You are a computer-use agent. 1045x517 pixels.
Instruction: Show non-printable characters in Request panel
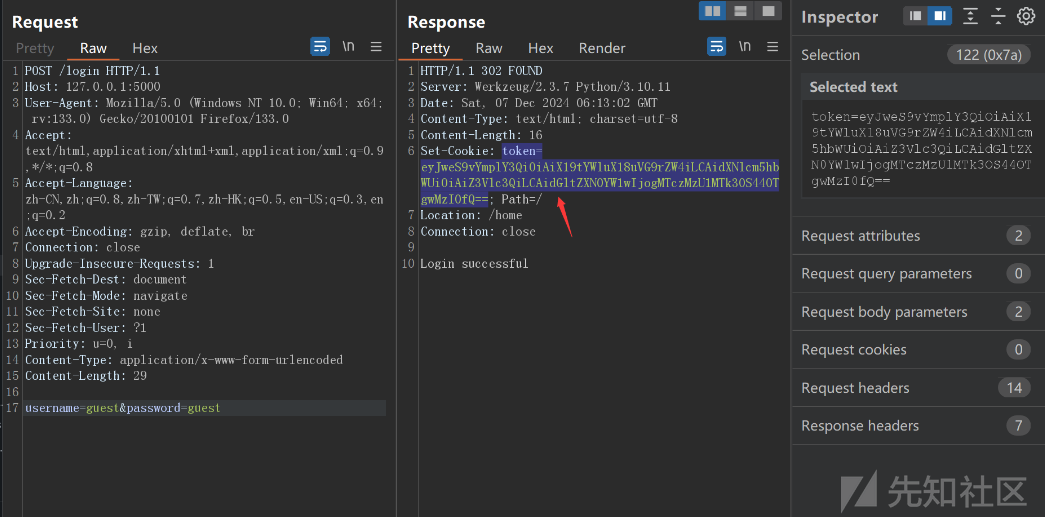click(x=348, y=47)
